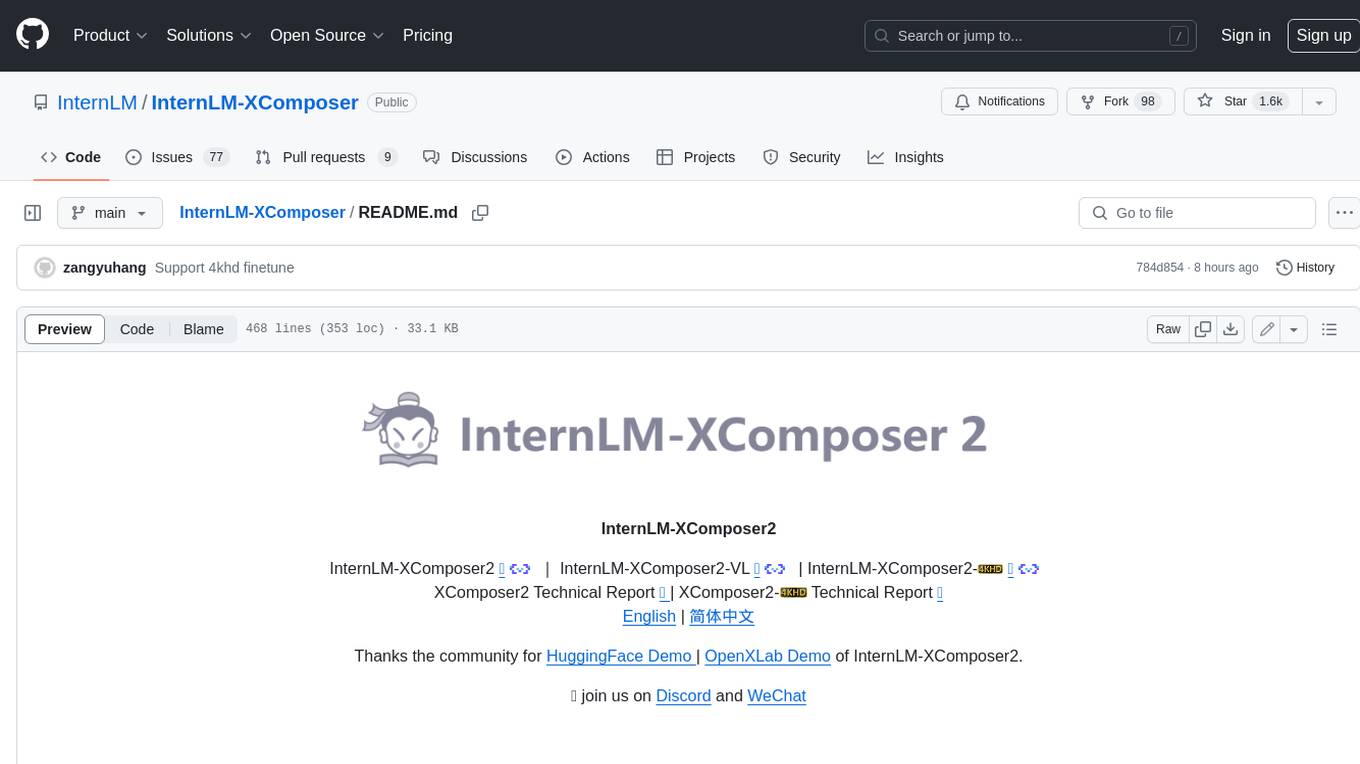Switch to the Issues tab

(177, 157)
